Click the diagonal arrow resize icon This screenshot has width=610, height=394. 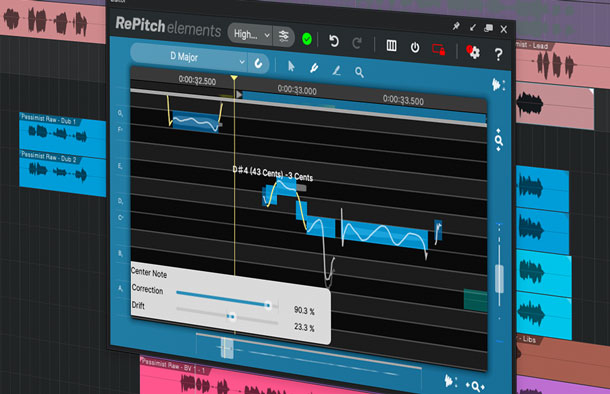(x=473, y=27)
